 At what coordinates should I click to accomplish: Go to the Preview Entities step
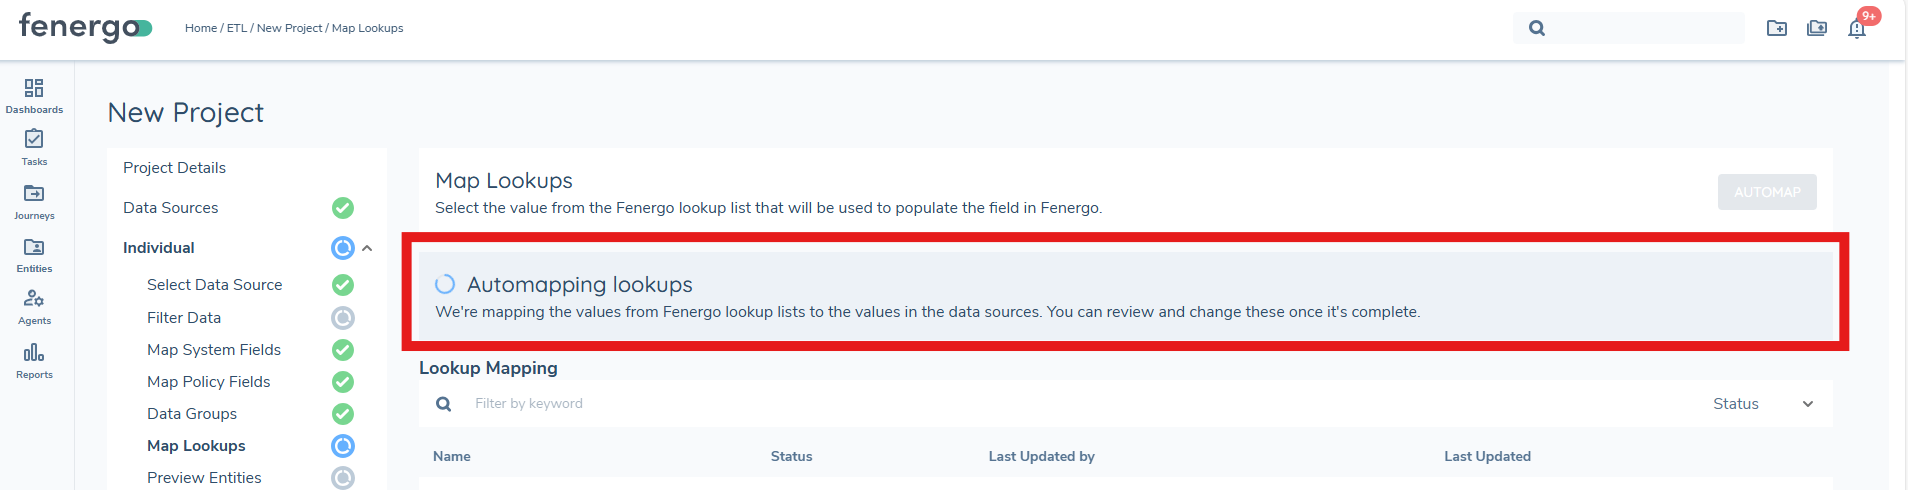tap(204, 478)
